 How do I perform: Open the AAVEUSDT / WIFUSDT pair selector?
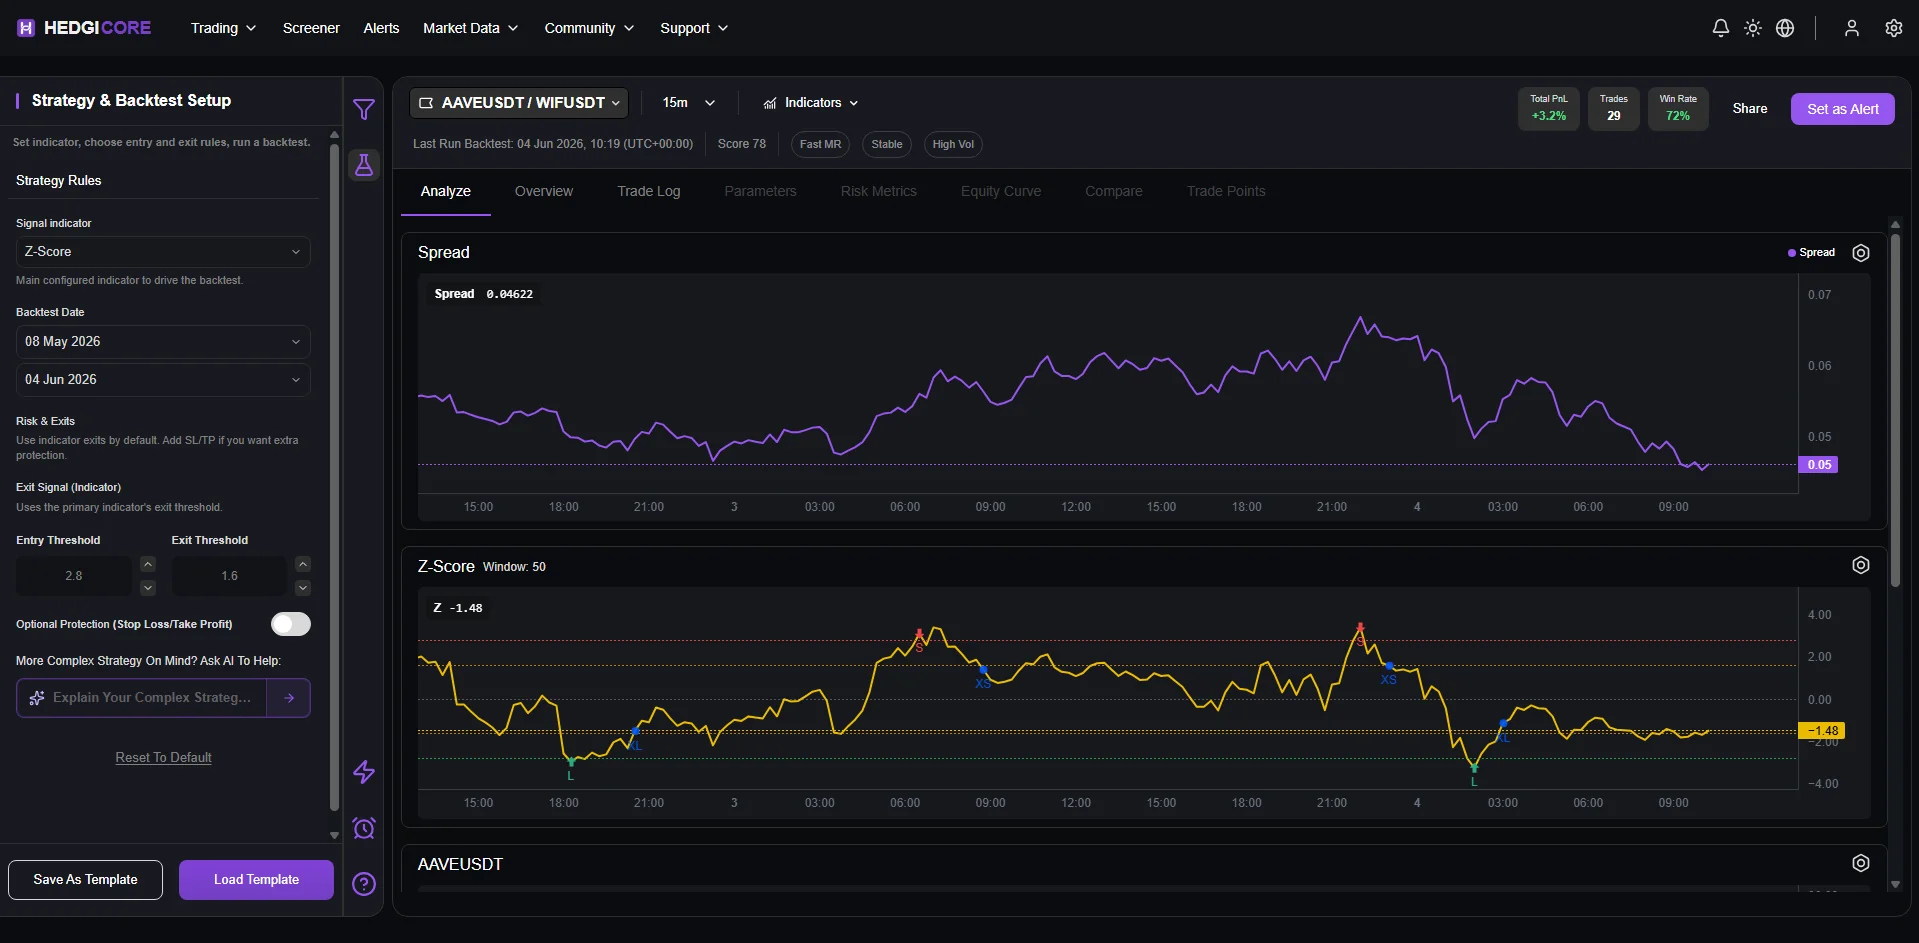pos(519,103)
